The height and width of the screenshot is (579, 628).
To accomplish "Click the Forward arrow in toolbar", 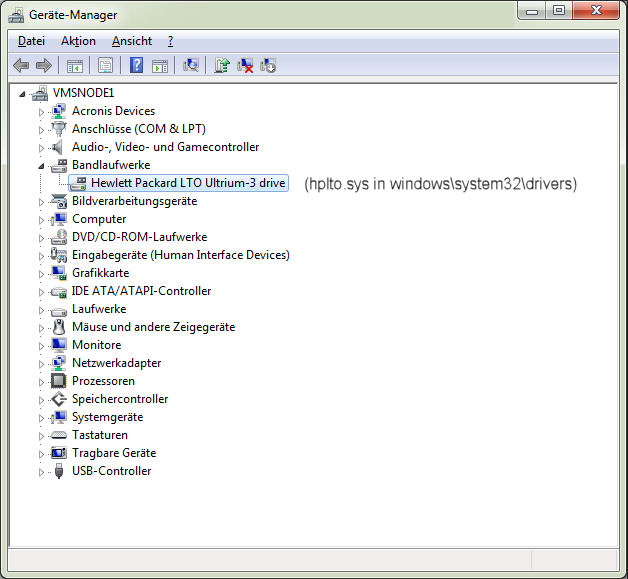I will click(x=43, y=66).
